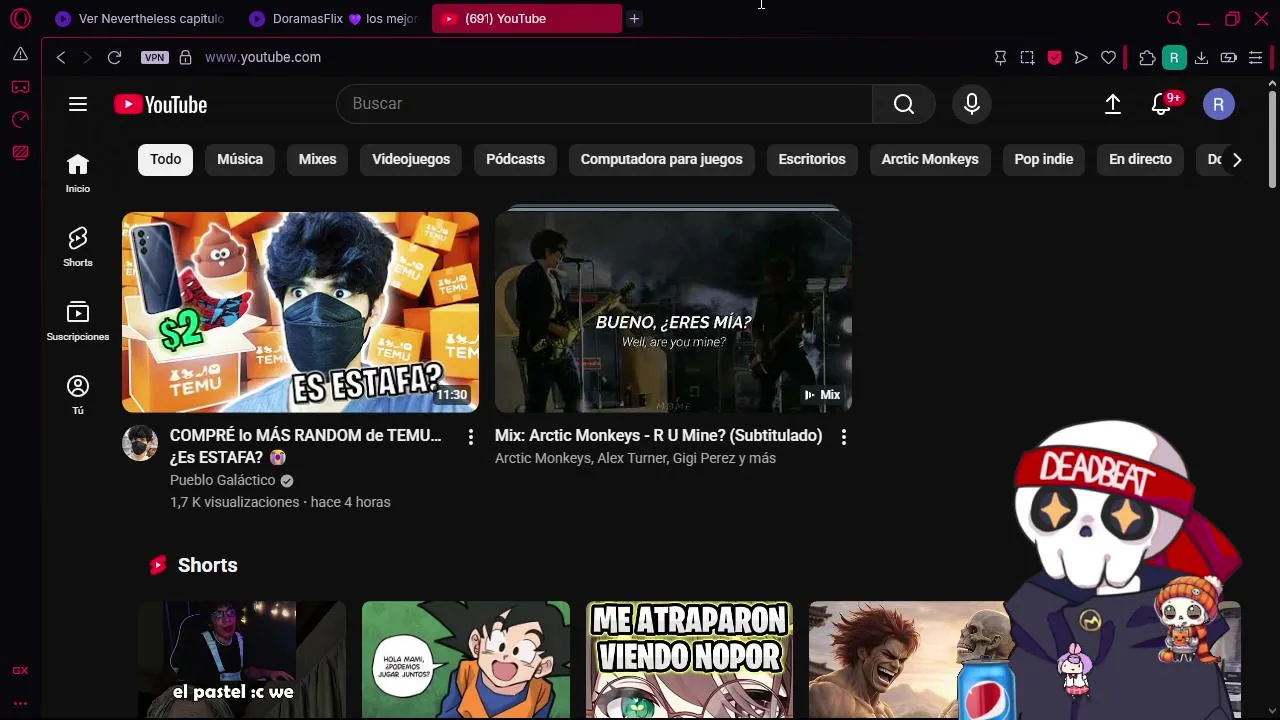Viewport: 1280px width, 720px height.
Task: Toggle the VPN badge in address bar
Action: (154, 57)
